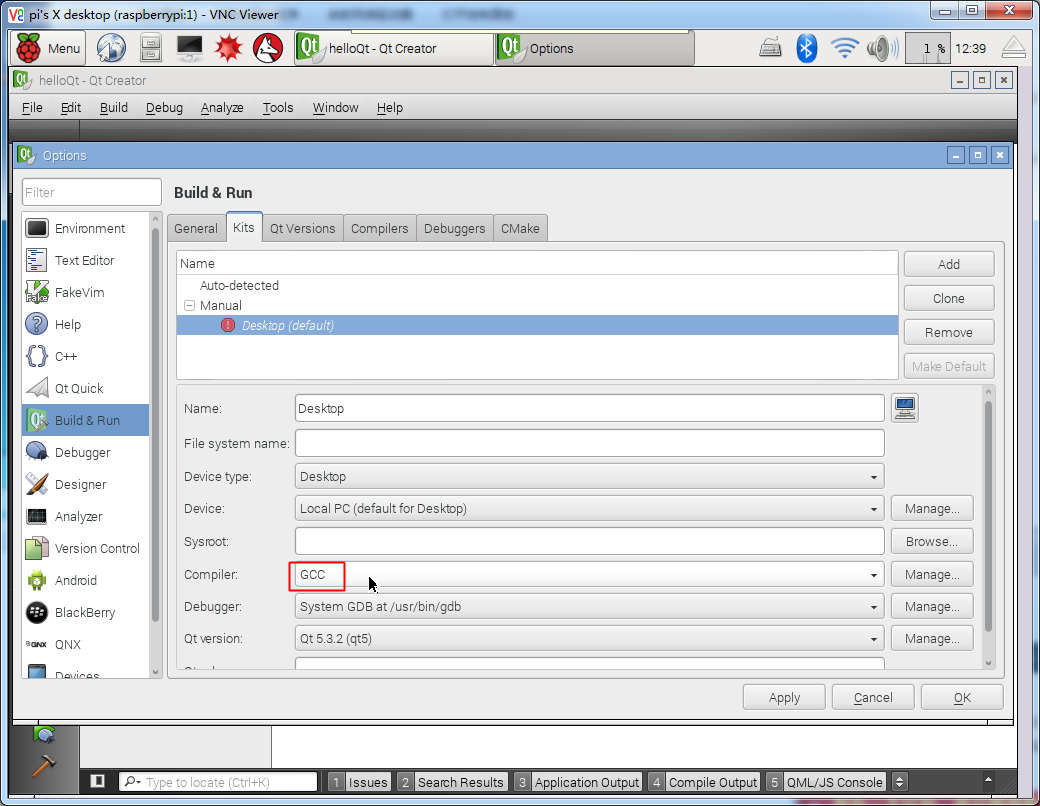This screenshot has width=1040, height=806.
Task: Click the kit Name input field
Action: click(590, 409)
